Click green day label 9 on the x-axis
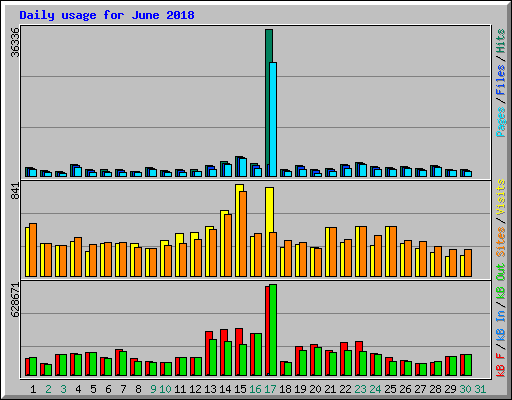The height and width of the screenshot is (400, 512). pyautogui.click(x=153, y=389)
